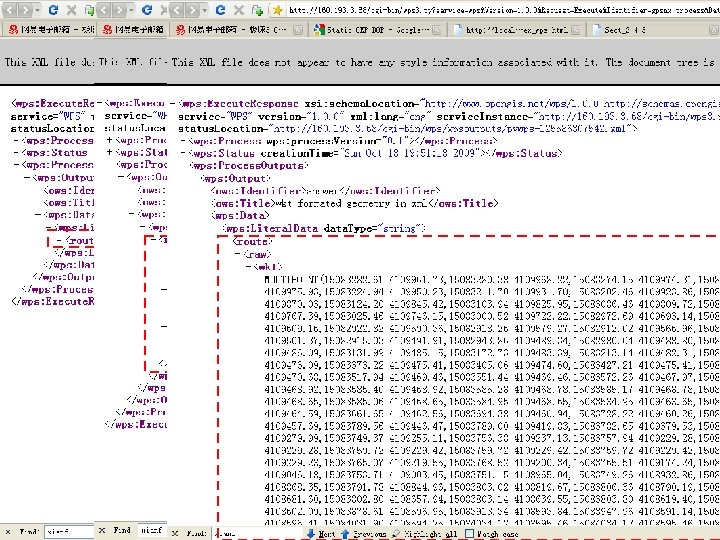720x540 pixels.
Task: Collapse the raw node under route
Action: tap(237, 253)
